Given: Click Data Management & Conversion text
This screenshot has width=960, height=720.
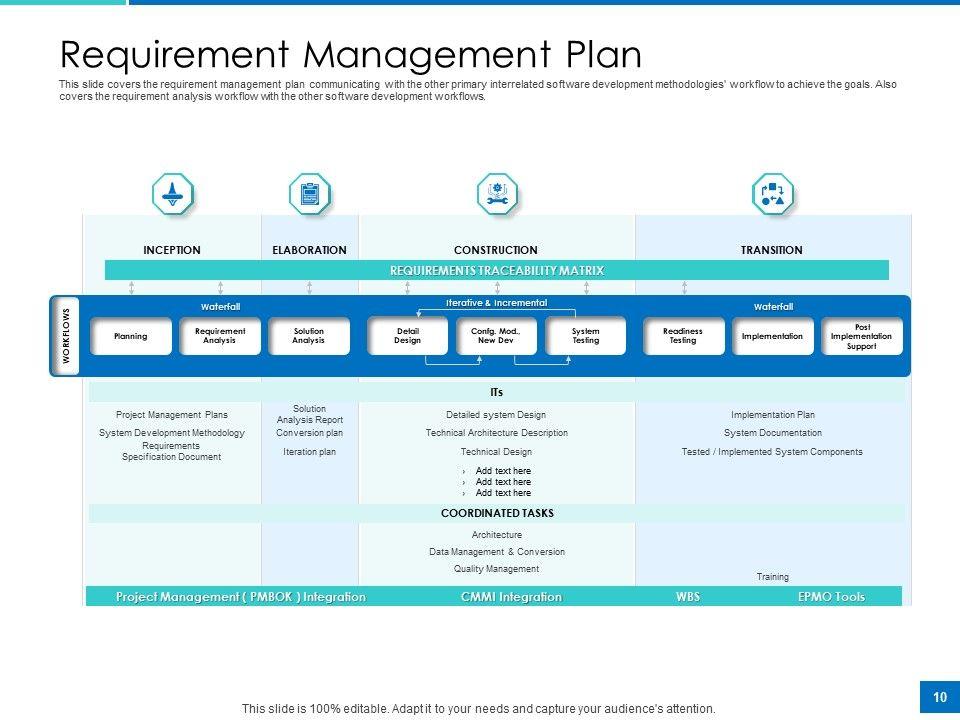Looking at the screenshot, I should point(497,552).
